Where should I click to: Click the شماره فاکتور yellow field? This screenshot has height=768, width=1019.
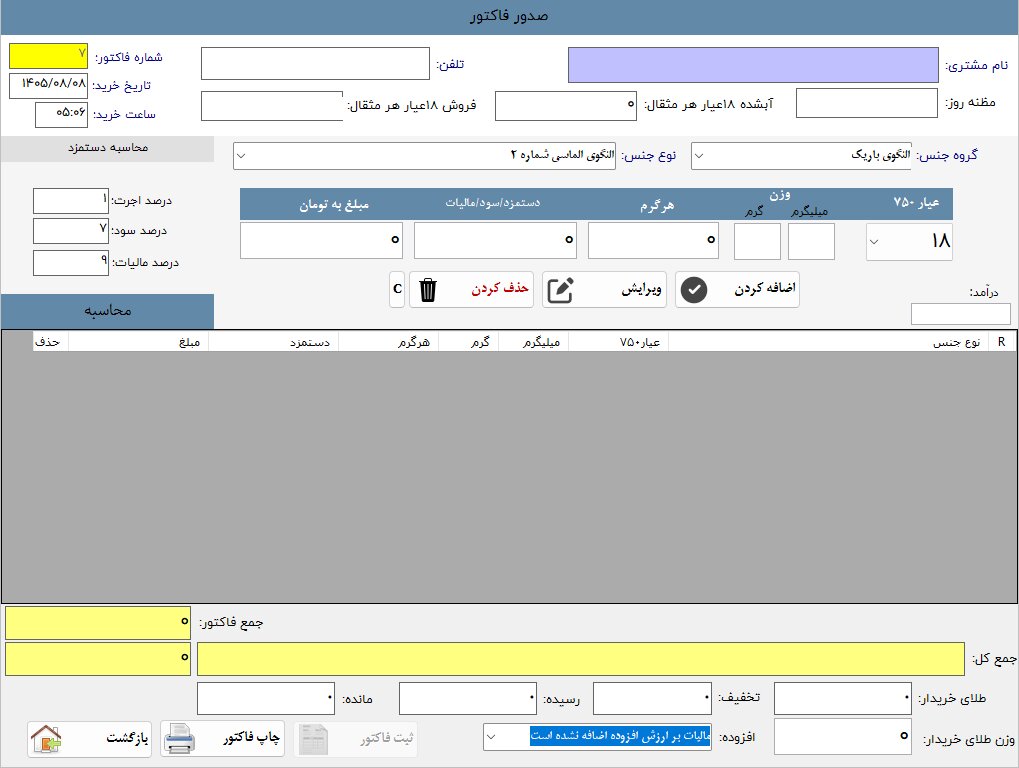tap(48, 56)
